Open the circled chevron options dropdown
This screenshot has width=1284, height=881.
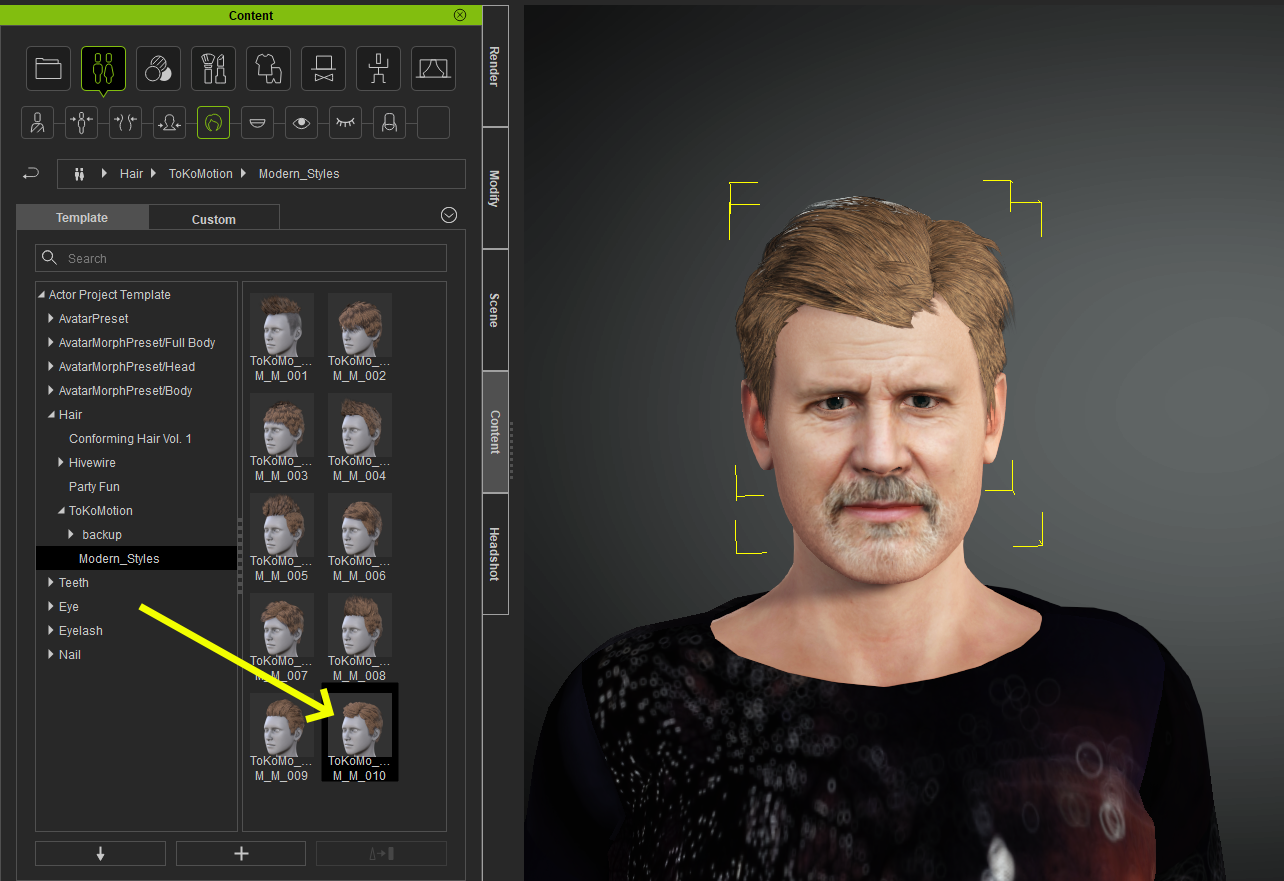(x=449, y=215)
